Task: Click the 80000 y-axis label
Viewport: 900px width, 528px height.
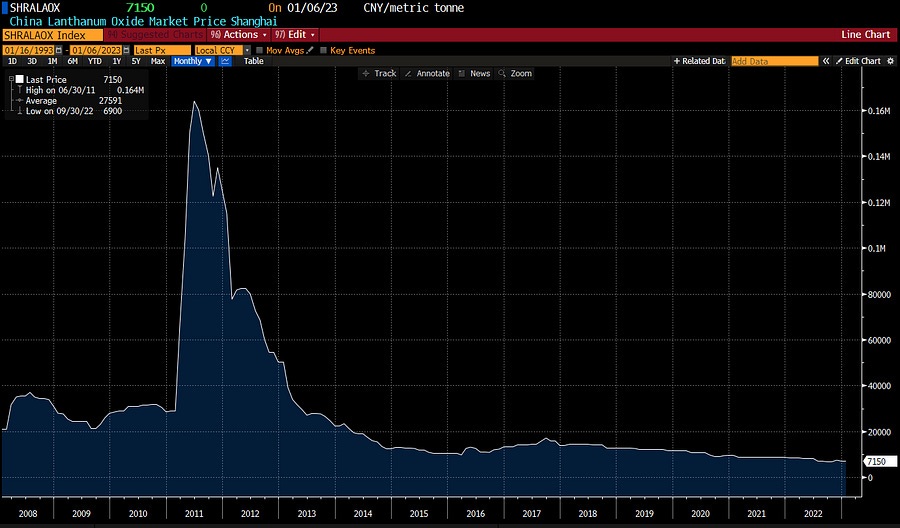Action: (x=879, y=294)
